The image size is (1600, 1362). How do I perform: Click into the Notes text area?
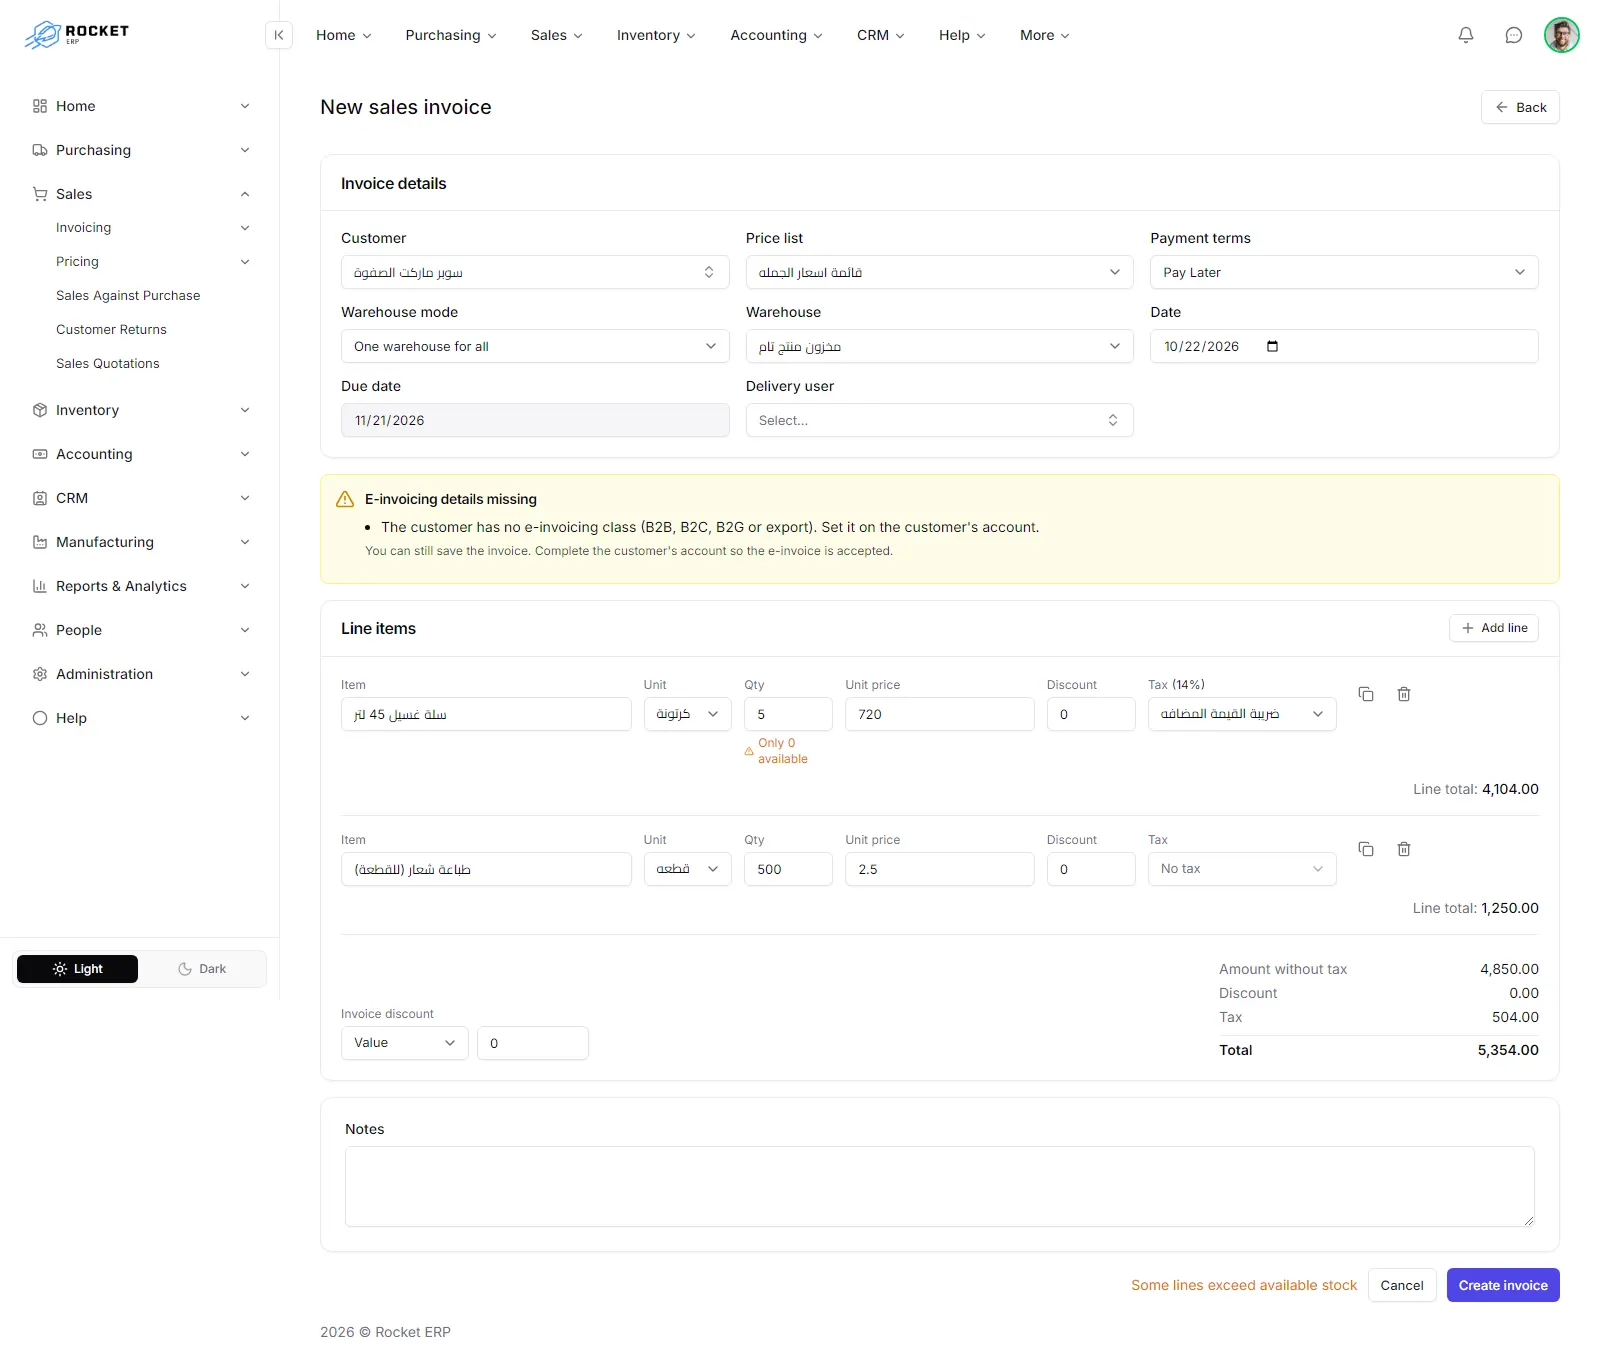[940, 1186]
